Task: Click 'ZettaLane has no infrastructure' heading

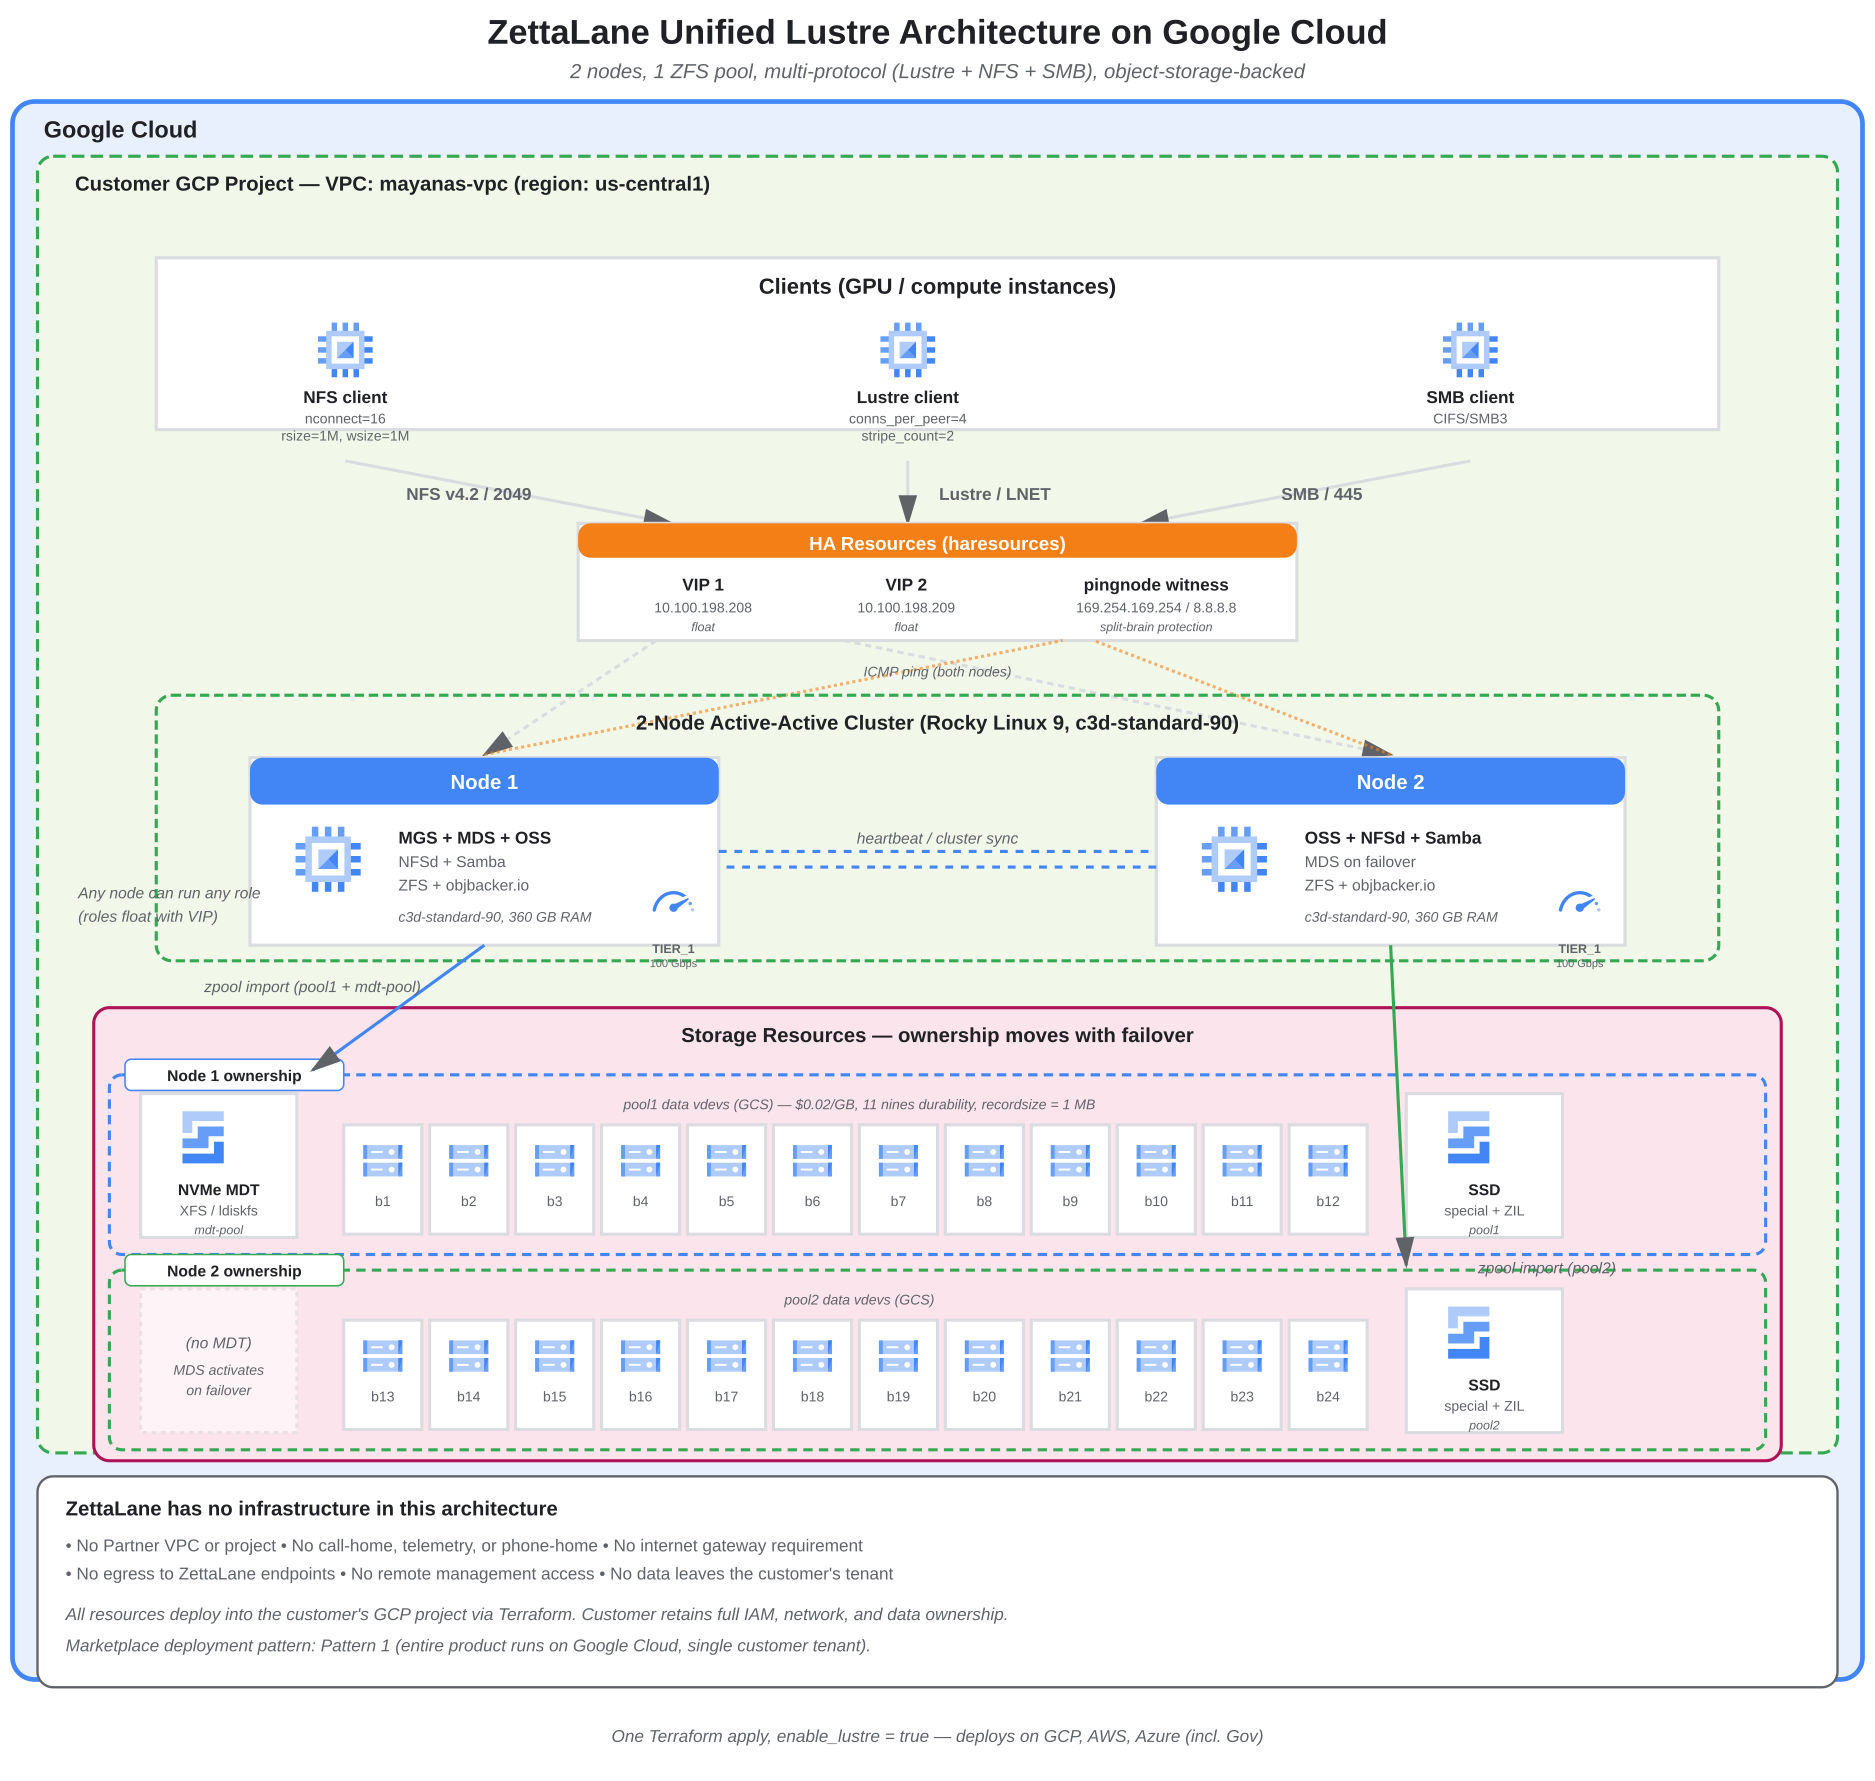Action: (x=311, y=1509)
